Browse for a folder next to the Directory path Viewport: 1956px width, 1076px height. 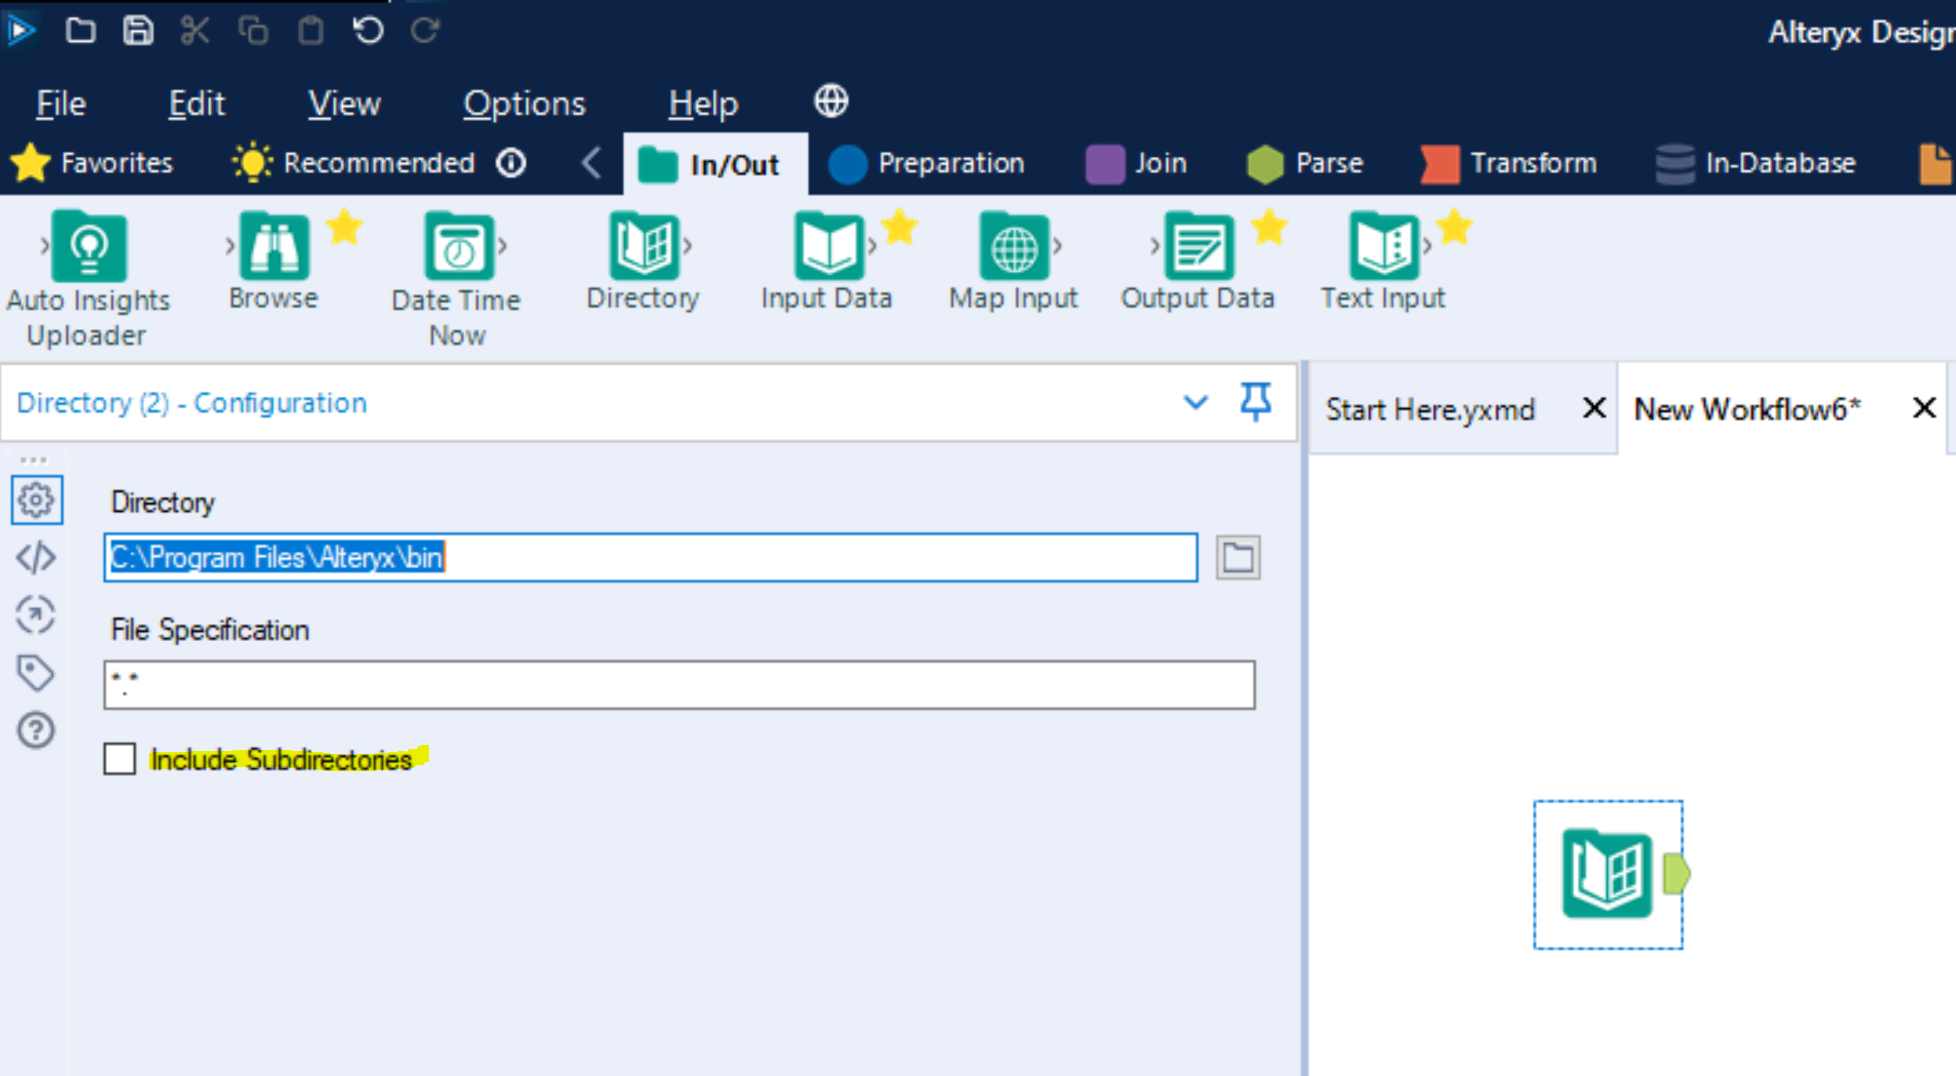pos(1238,558)
